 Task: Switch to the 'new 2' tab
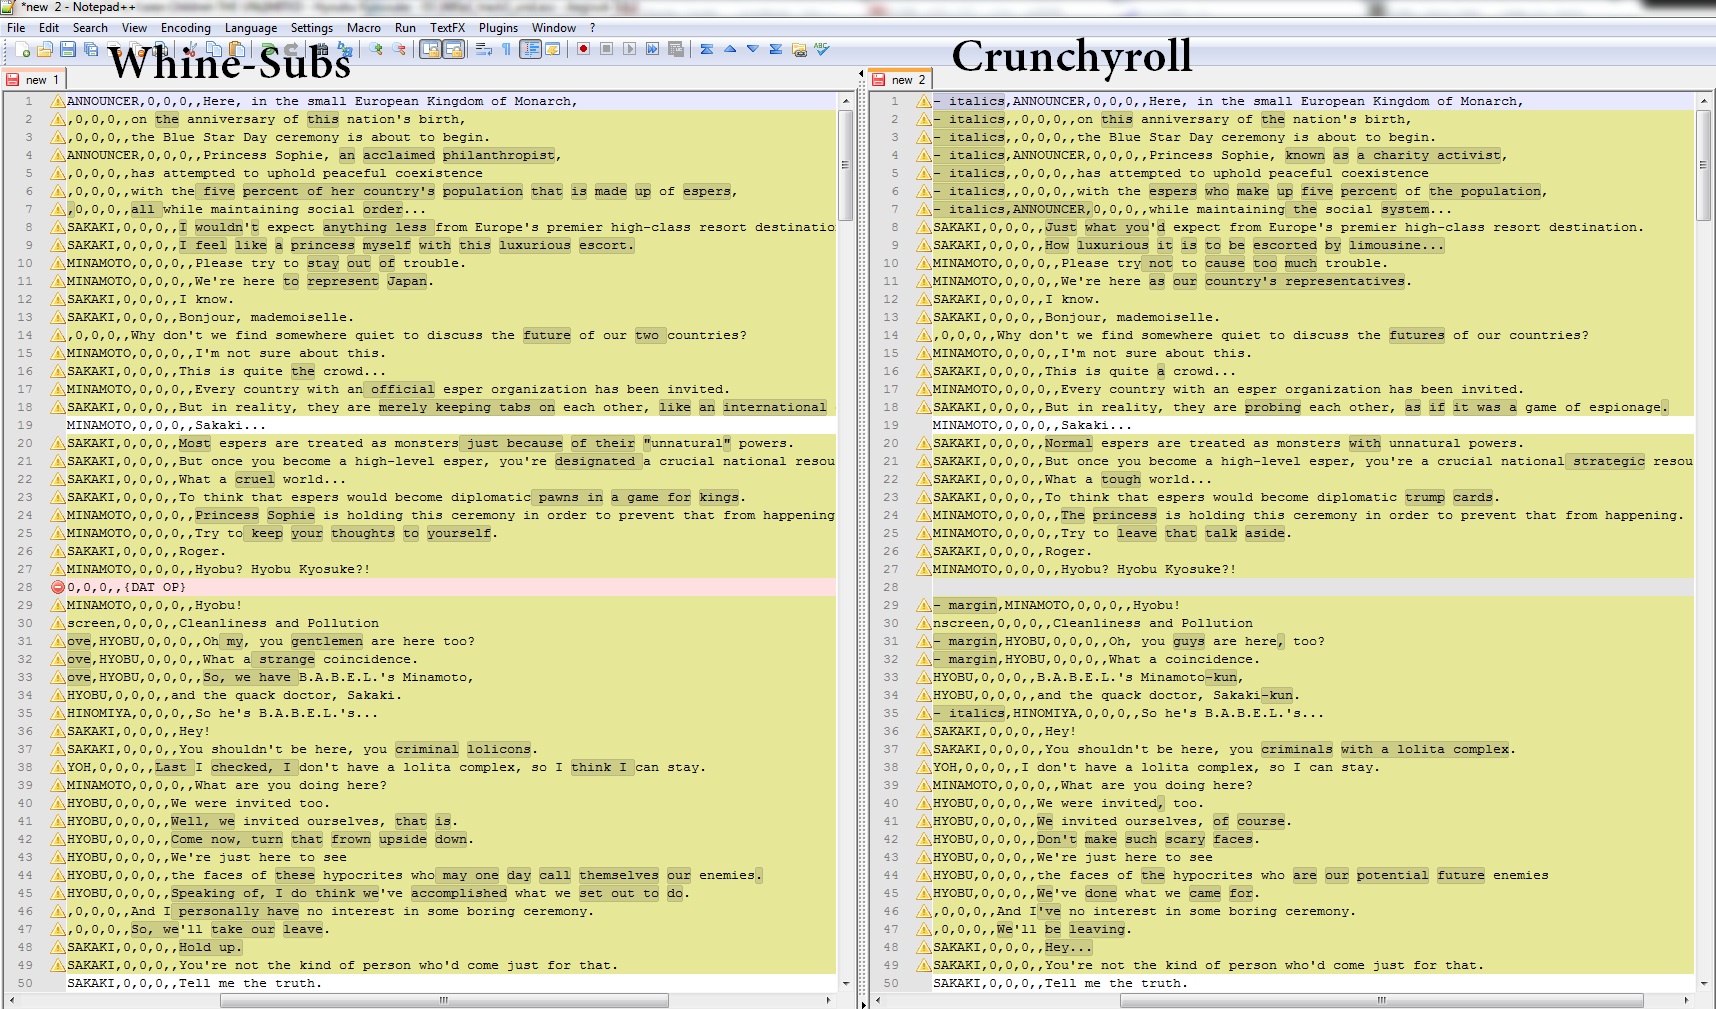point(900,79)
